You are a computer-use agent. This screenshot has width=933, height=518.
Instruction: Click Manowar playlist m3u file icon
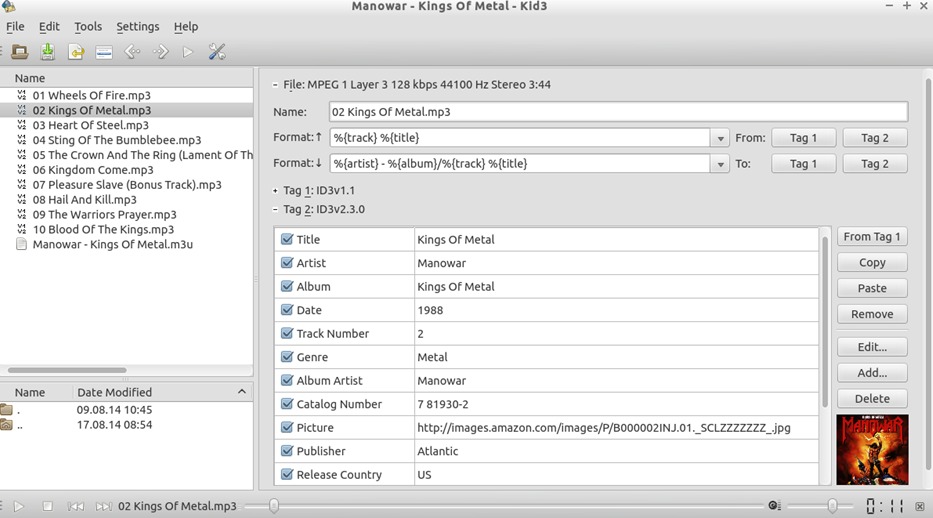point(21,244)
